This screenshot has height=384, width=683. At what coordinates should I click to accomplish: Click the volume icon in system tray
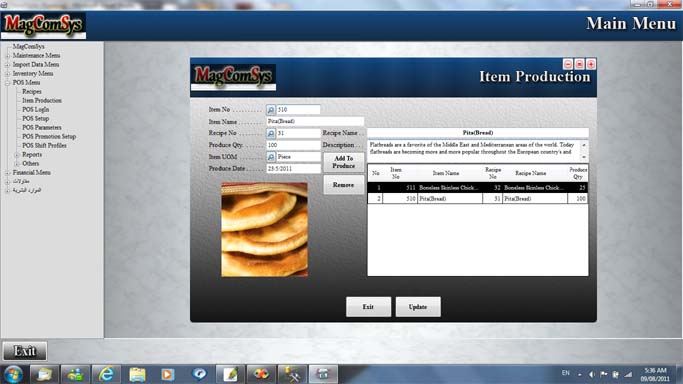pos(591,374)
